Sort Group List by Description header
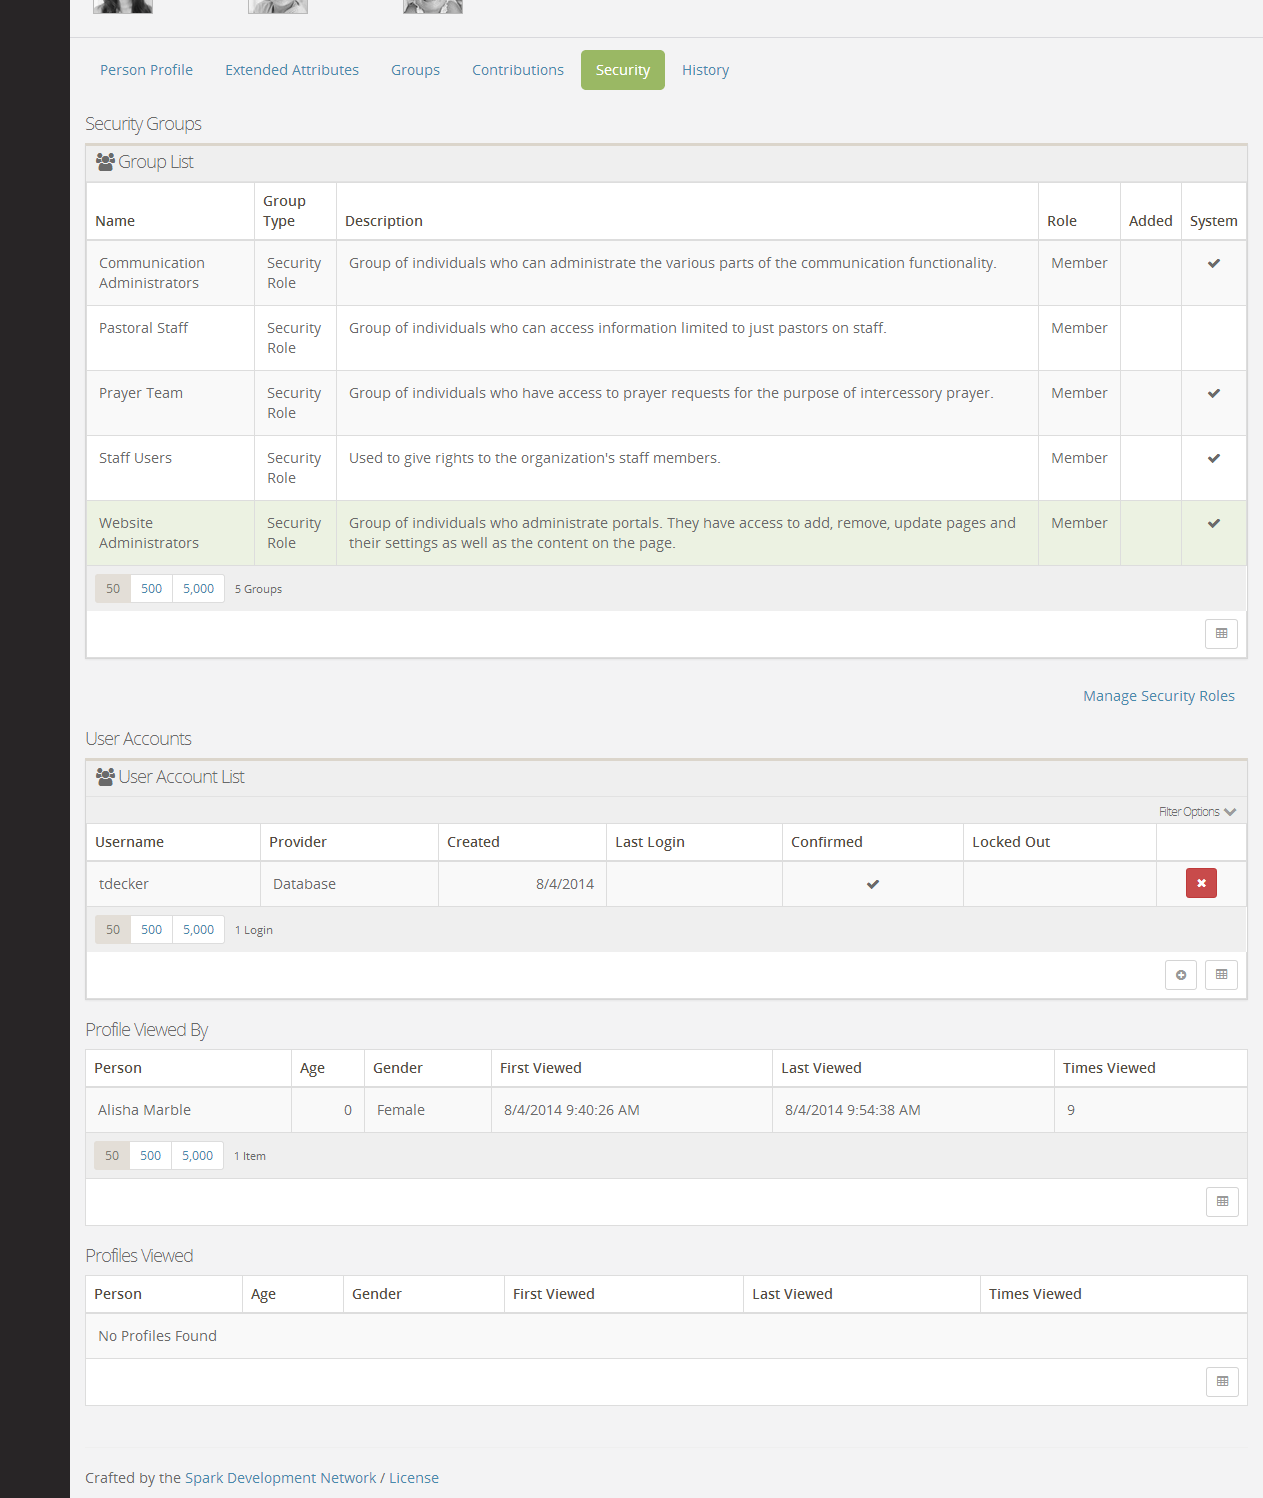The image size is (1263, 1498). pos(384,221)
